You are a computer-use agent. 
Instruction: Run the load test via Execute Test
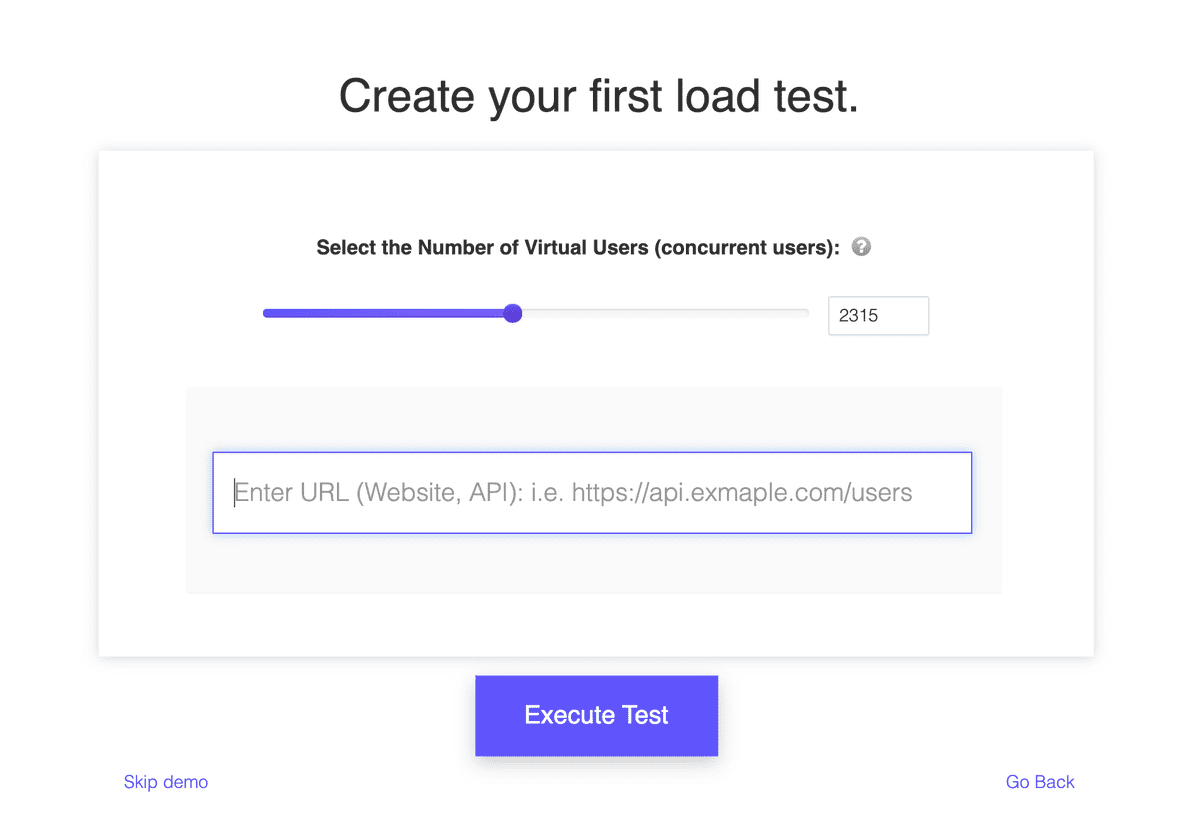click(596, 715)
